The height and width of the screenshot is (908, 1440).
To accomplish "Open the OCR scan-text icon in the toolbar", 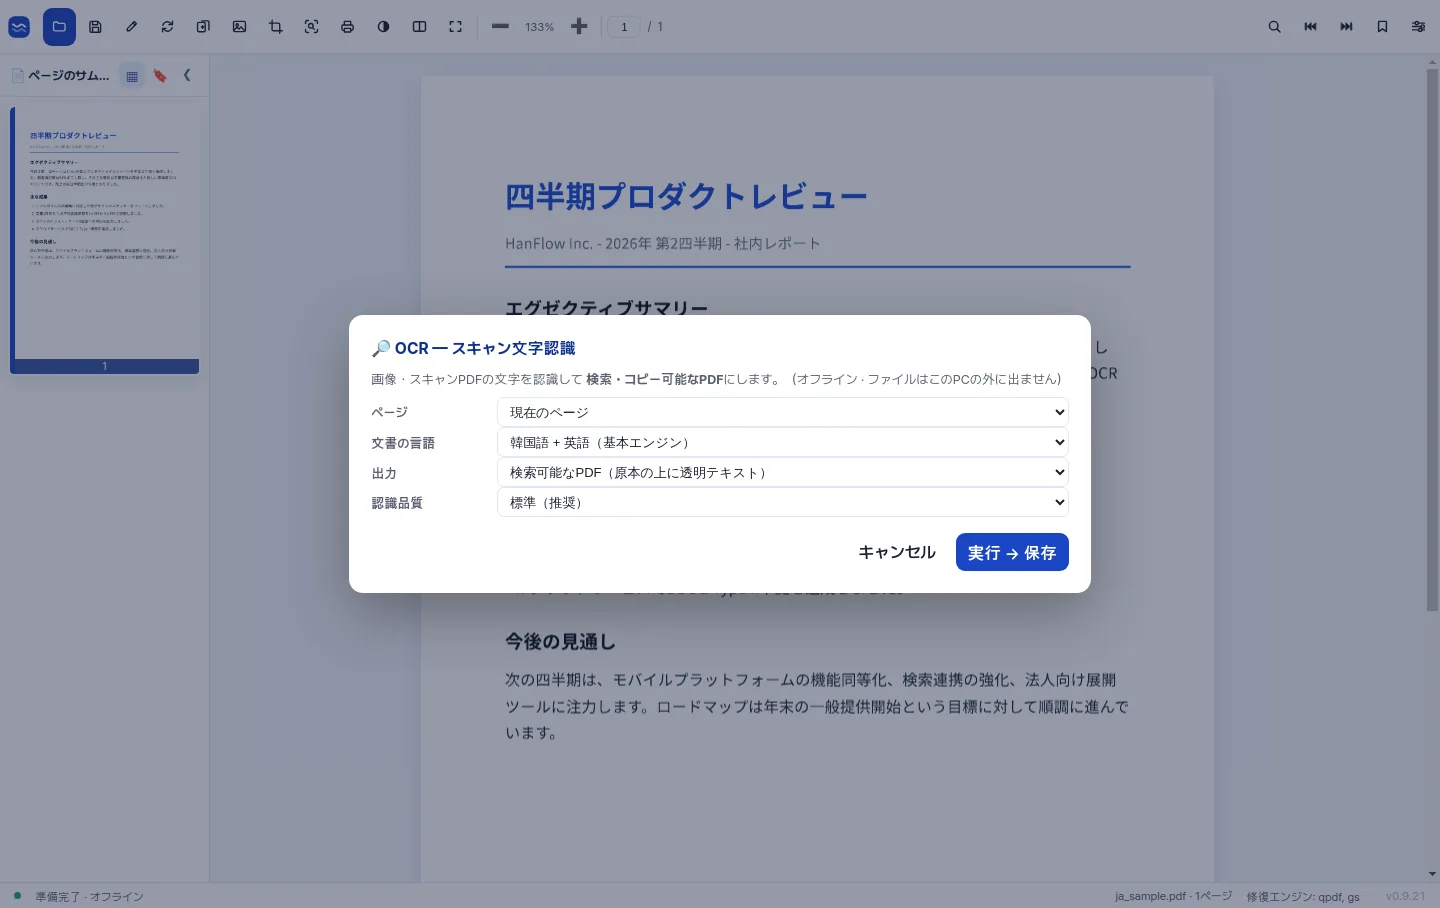I will (311, 27).
